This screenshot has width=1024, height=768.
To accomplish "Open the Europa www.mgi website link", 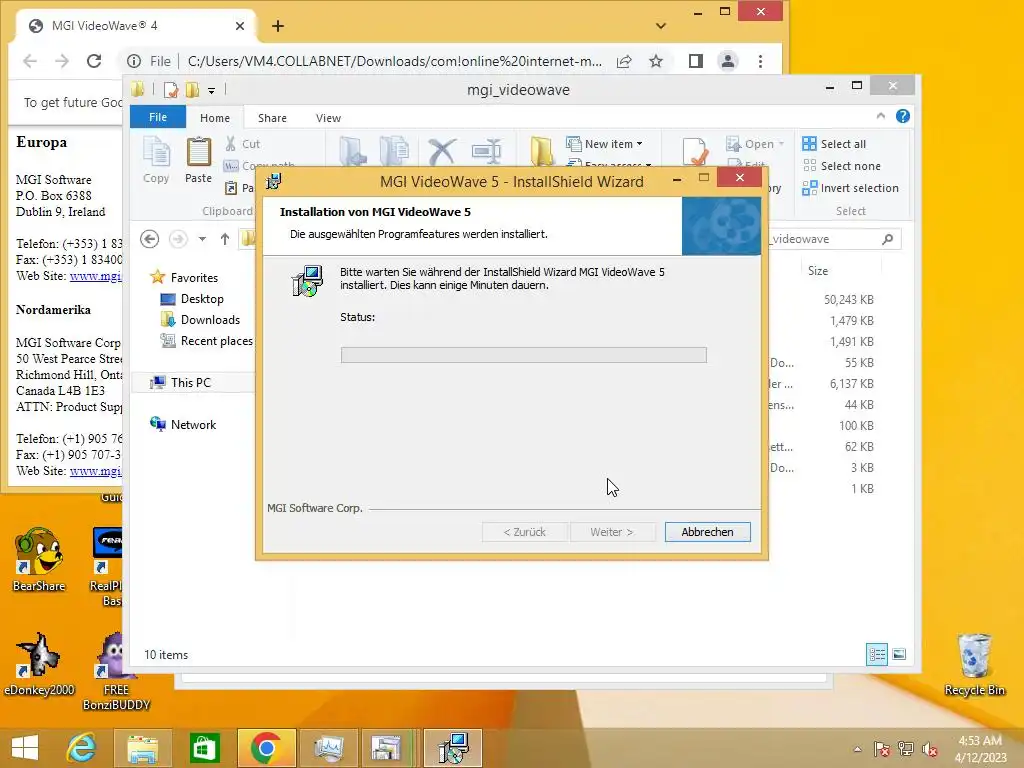I will (x=95, y=276).
